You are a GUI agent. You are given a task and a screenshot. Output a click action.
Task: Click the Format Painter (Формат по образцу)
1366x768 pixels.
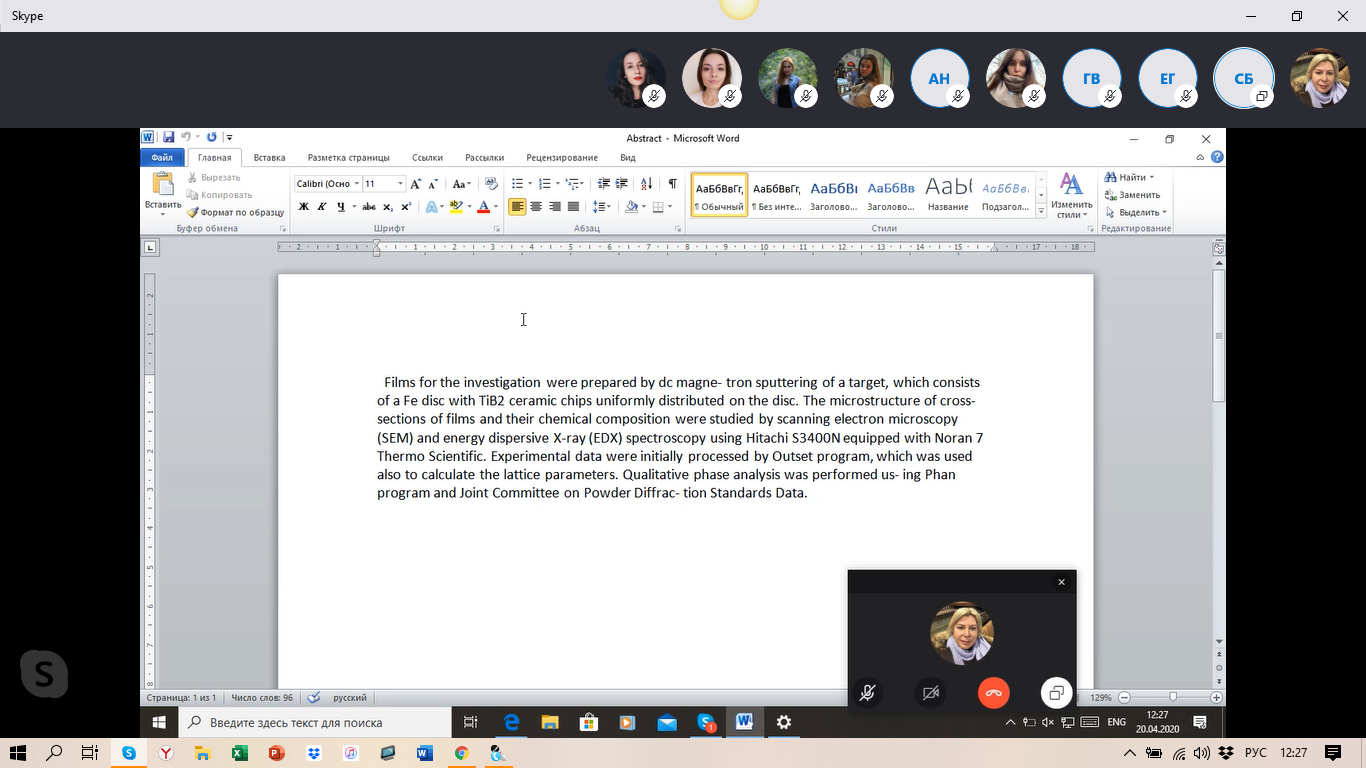236,212
